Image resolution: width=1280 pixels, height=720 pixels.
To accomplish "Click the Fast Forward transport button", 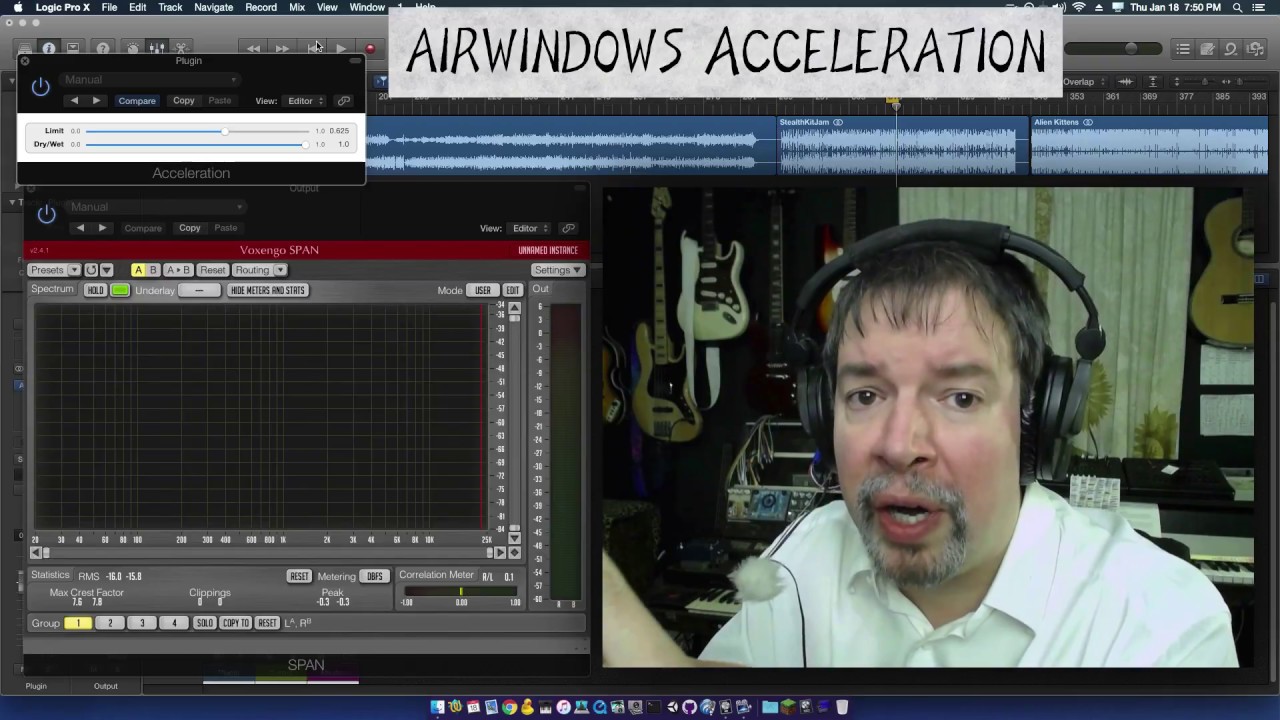I will point(283,48).
